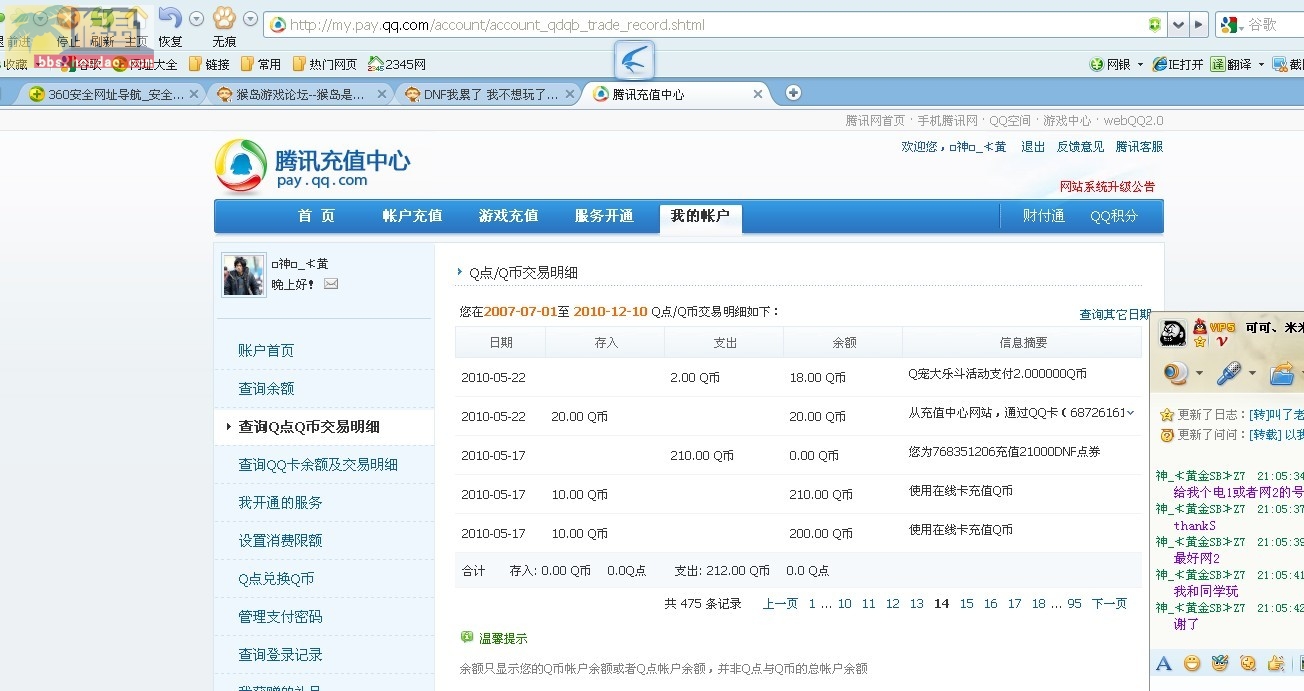
Task: Click the go arrow button next to address bar
Action: click(1199, 25)
